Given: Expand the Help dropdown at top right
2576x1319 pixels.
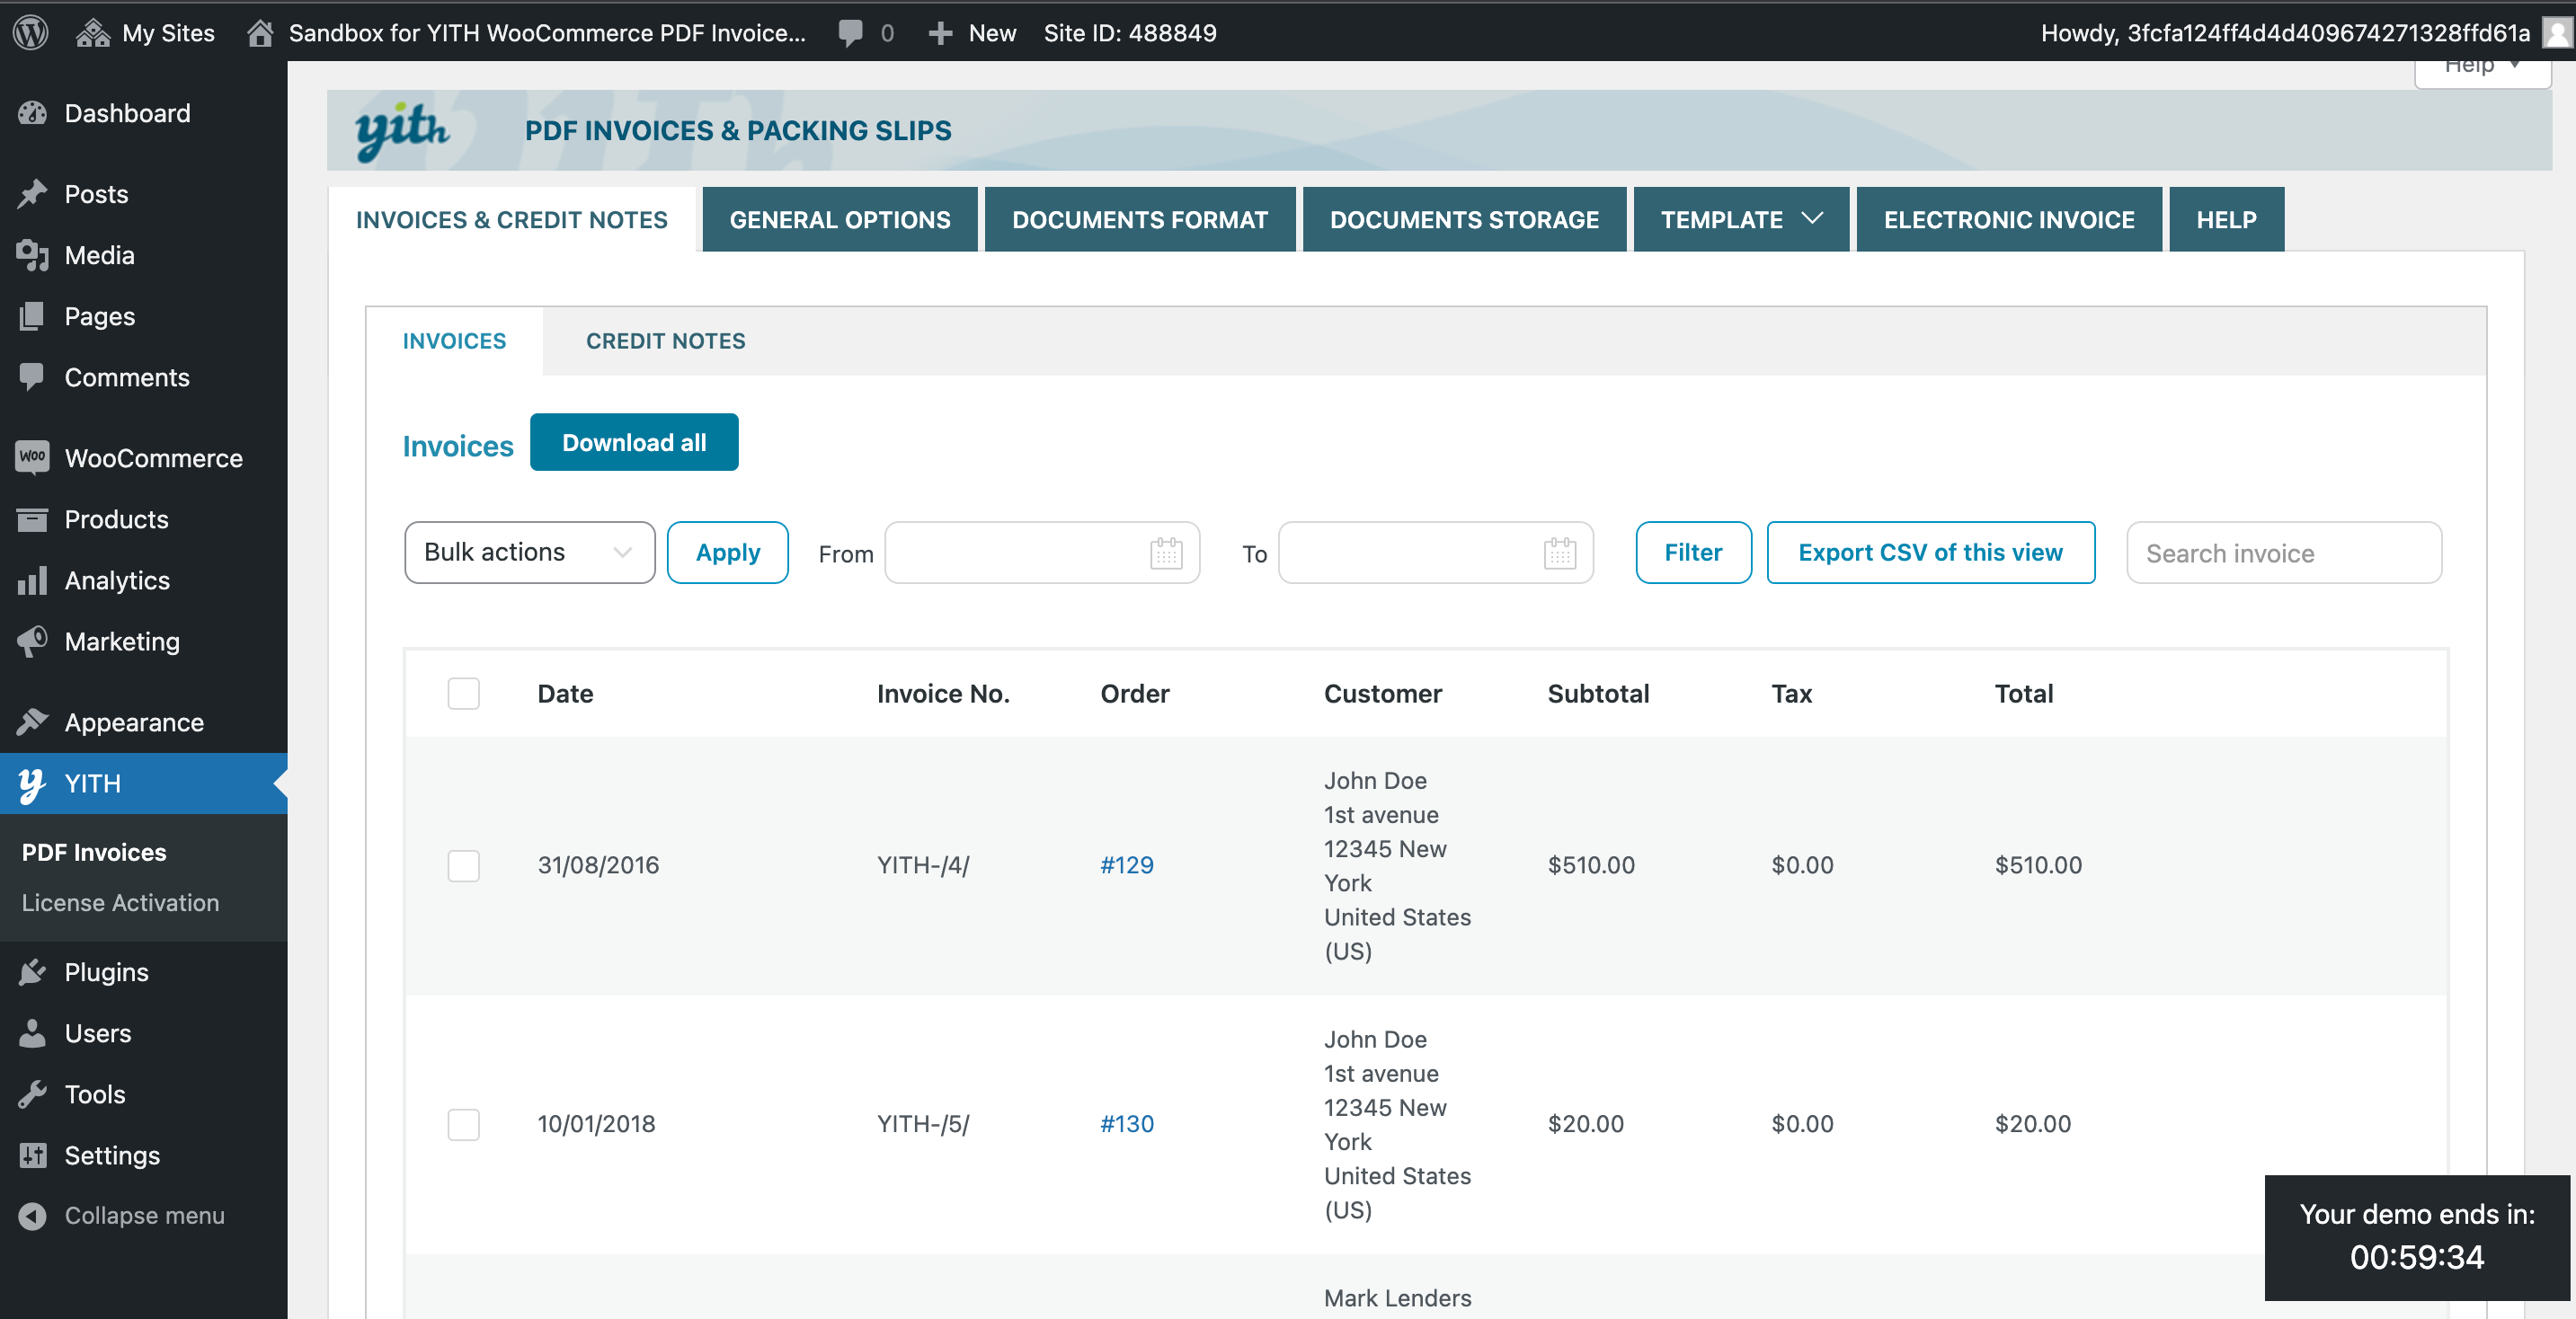Looking at the screenshot, I should [x=2482, y=68].
